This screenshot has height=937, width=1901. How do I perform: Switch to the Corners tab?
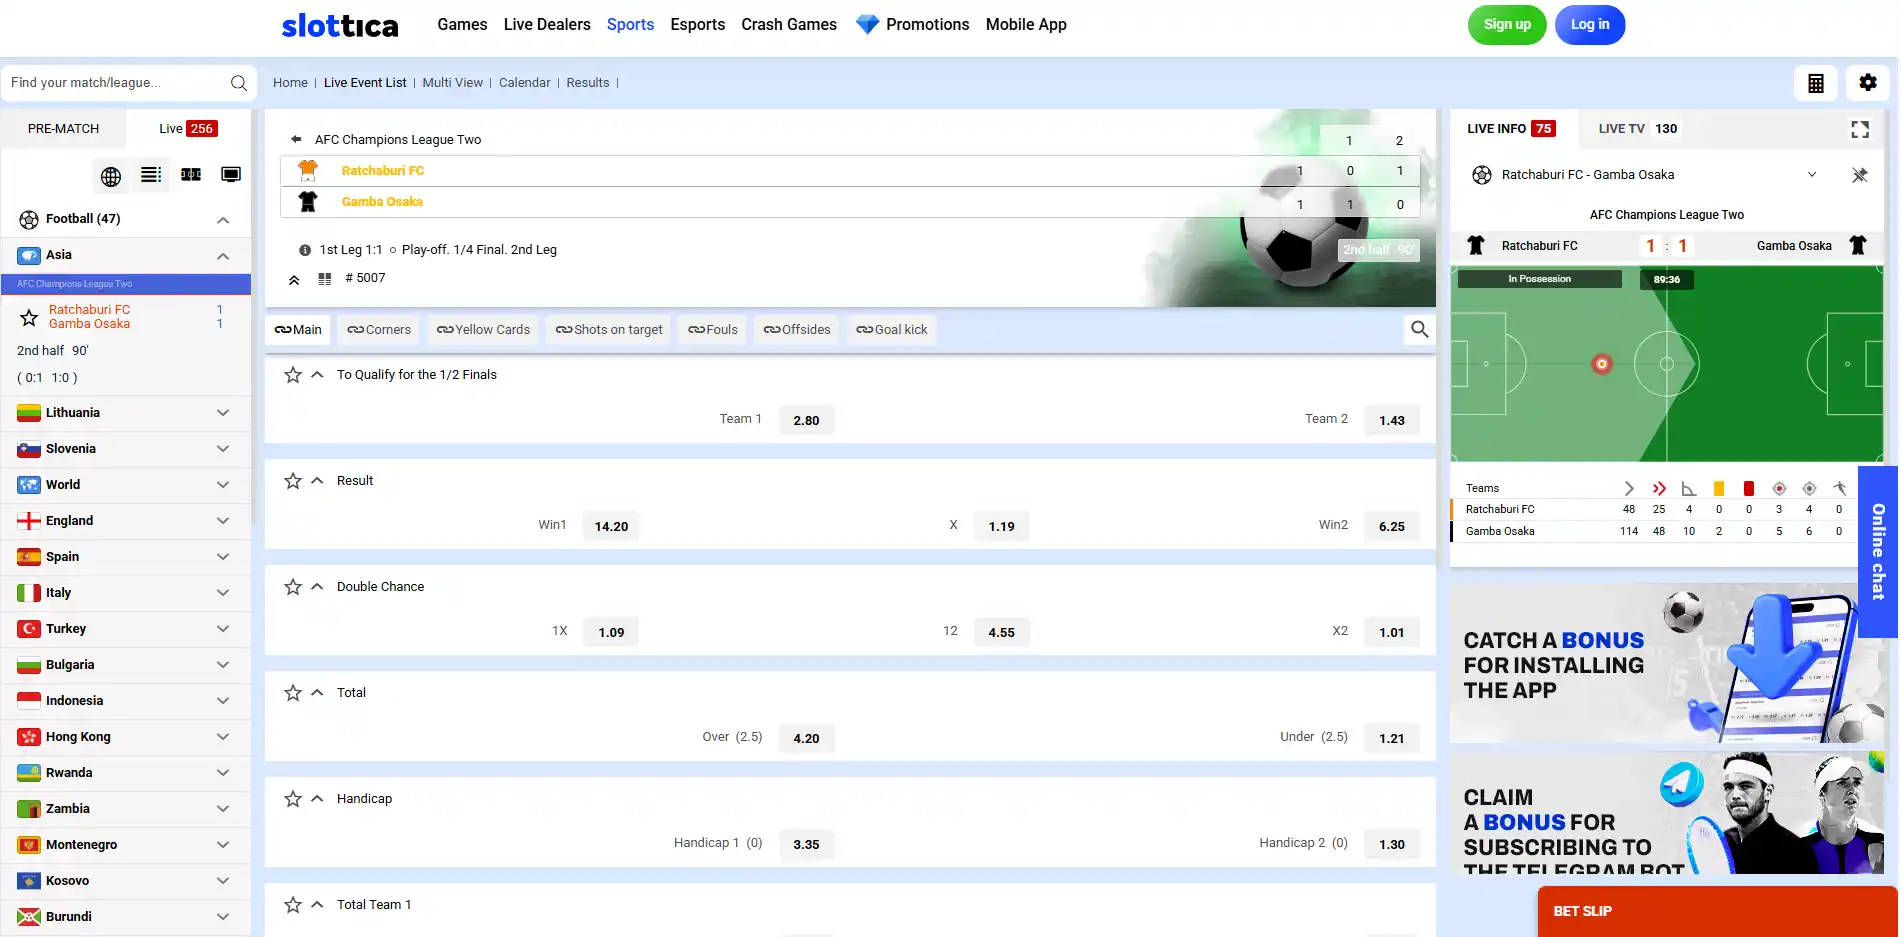[379, 330]
